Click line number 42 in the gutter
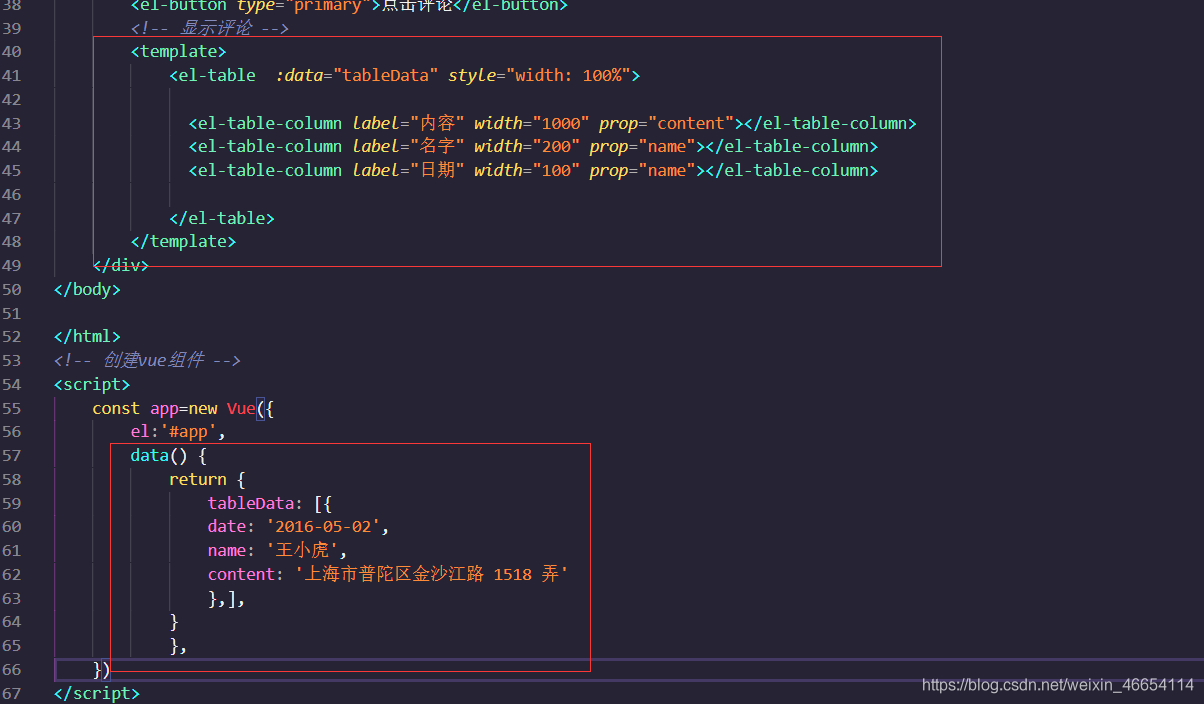1204x704 pixels. click(12, 99)
